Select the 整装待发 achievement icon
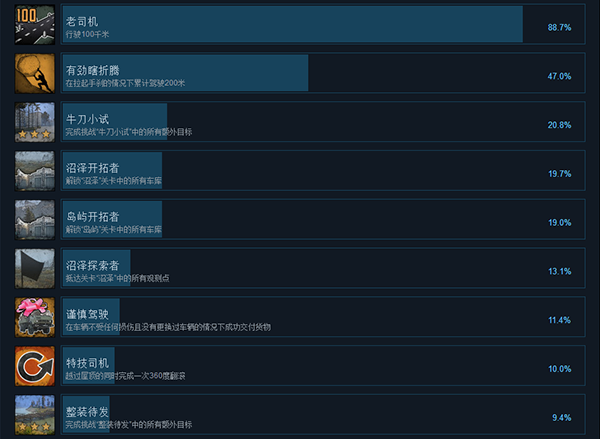The image size is (600, 439). 34,414
